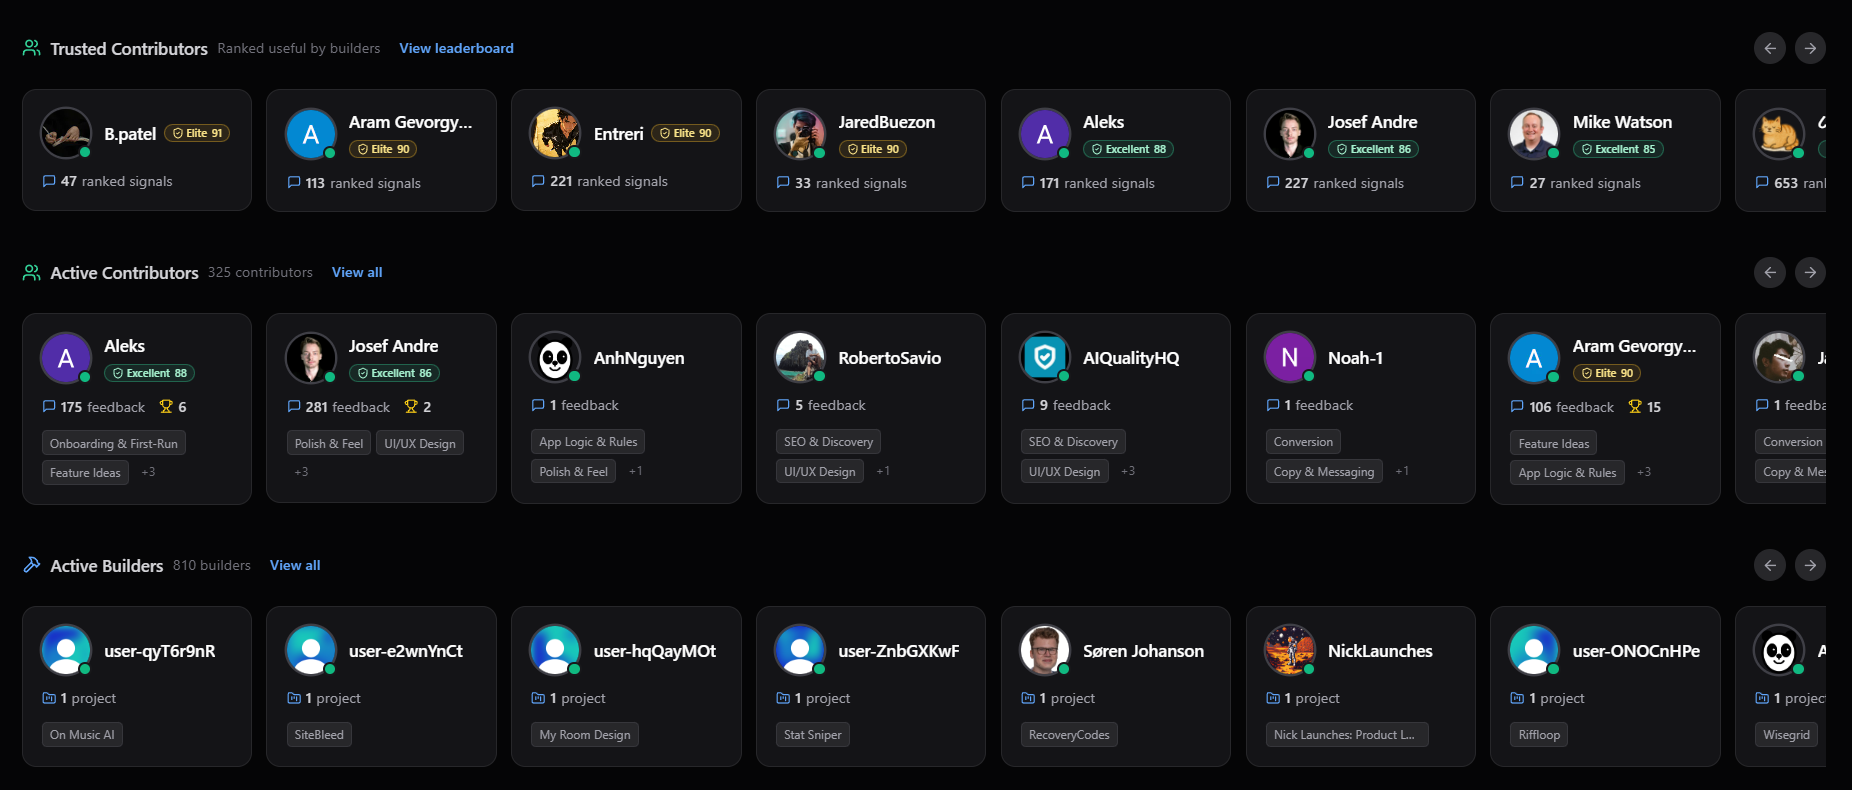The width and height of the screenshot is (1852, 790).
Task: Click the Excellent 88 badge in Trusted Aleks card
Action: point(1128,149)
